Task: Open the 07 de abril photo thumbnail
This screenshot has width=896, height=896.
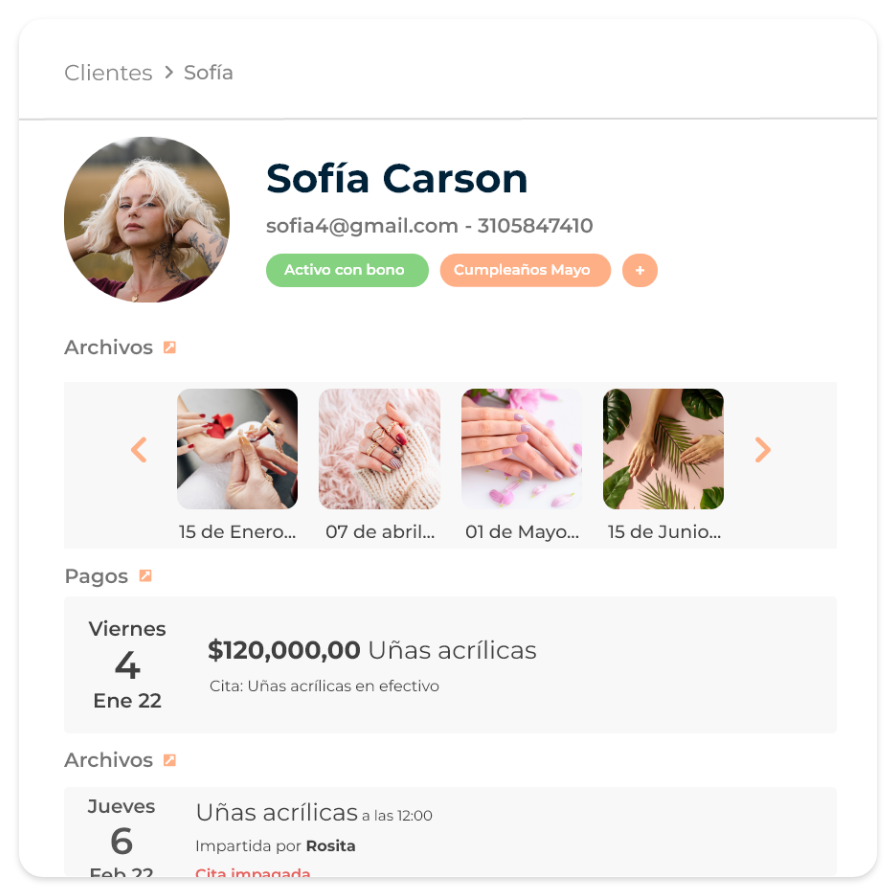Action: (x=379, y=449)
